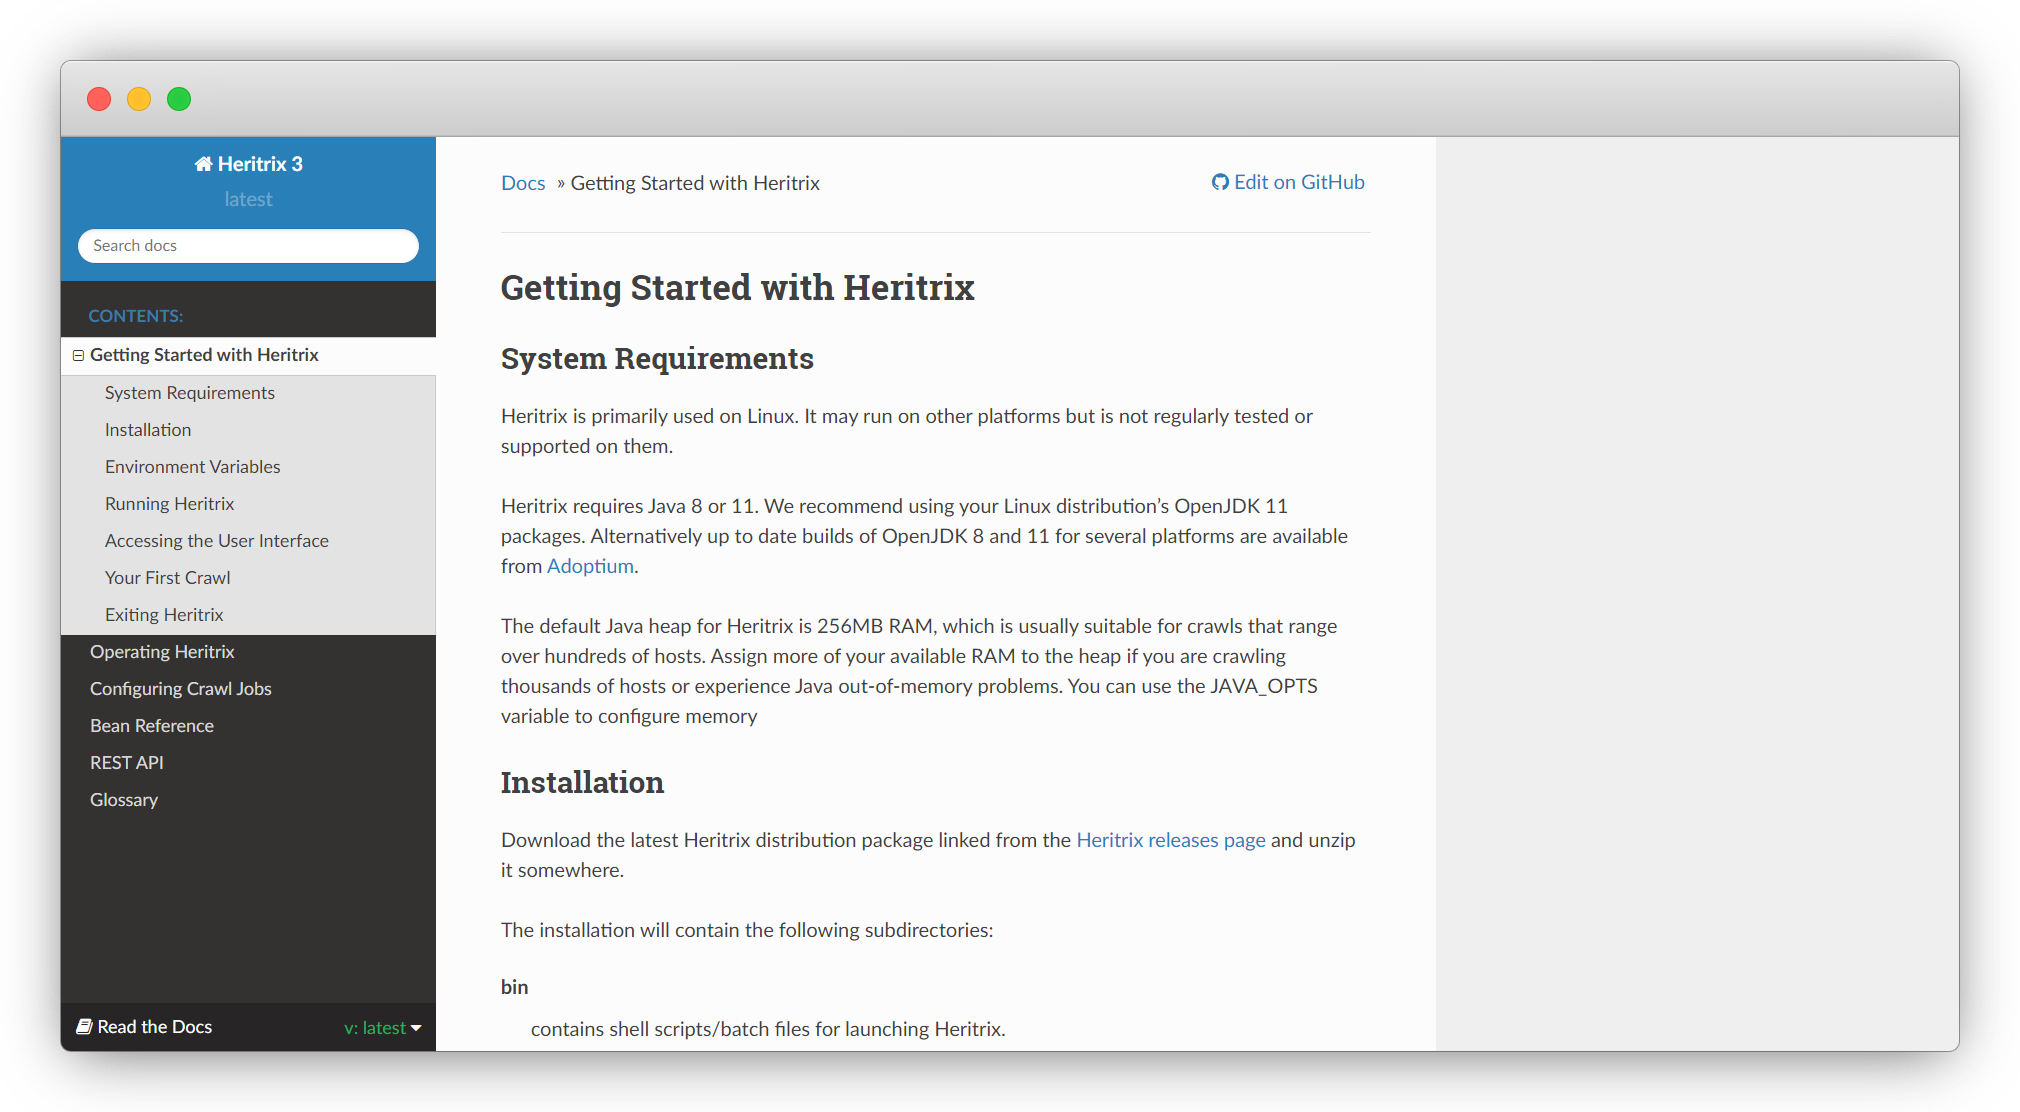
Task: Open the Heritrix releases page link
Action: pyautogui.click(x=1171, y=840)
